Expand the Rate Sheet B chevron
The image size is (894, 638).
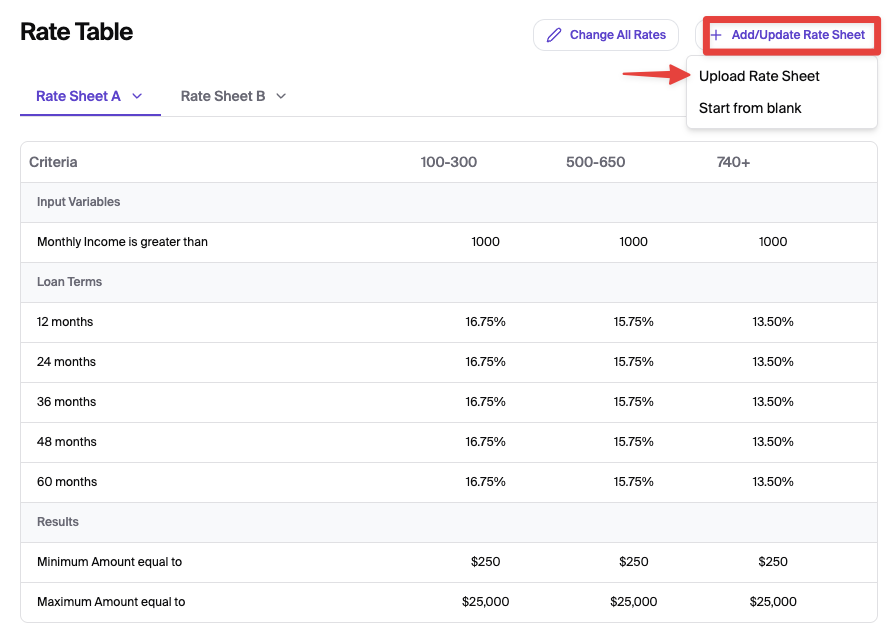click(x=281, y=96)
